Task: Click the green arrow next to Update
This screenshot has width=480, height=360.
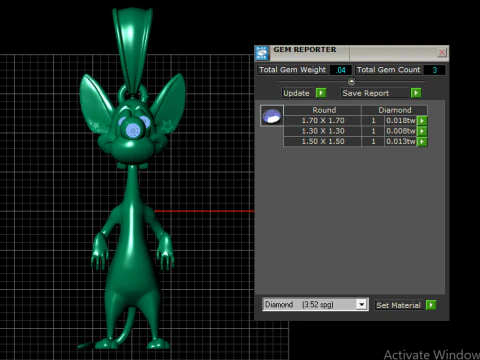Action: 321,93
